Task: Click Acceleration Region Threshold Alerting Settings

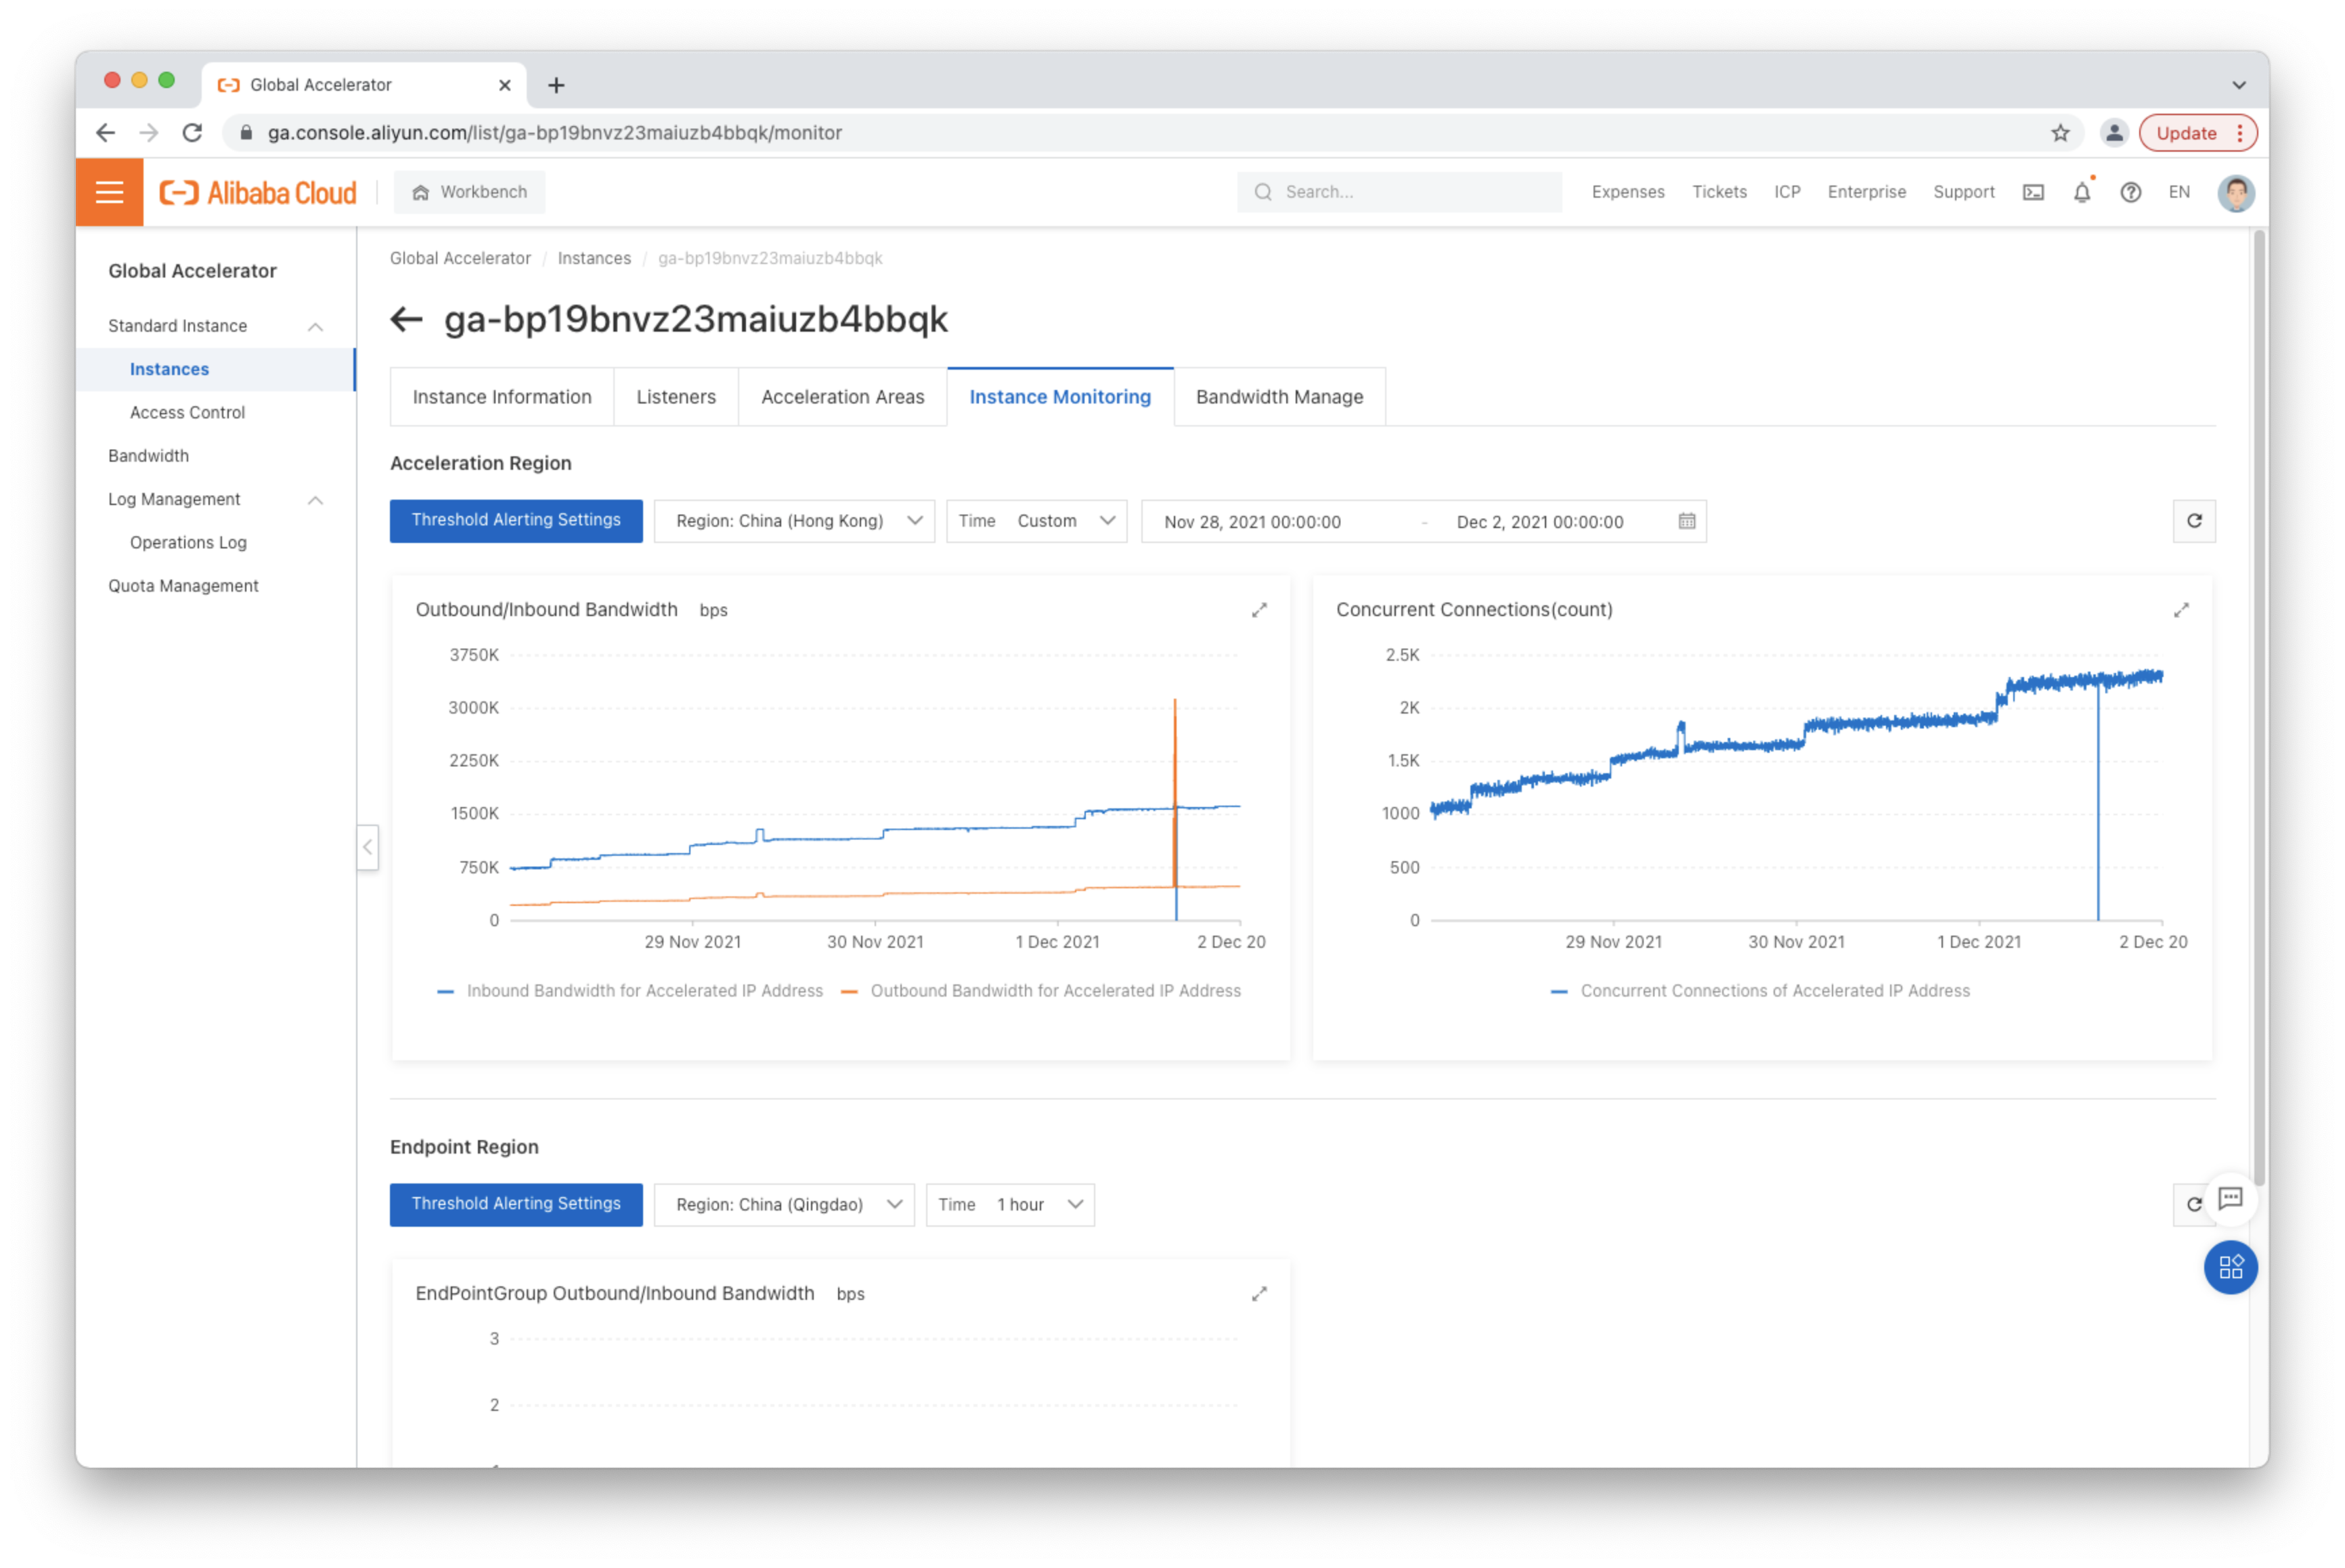Action: [x=516, y=521]
